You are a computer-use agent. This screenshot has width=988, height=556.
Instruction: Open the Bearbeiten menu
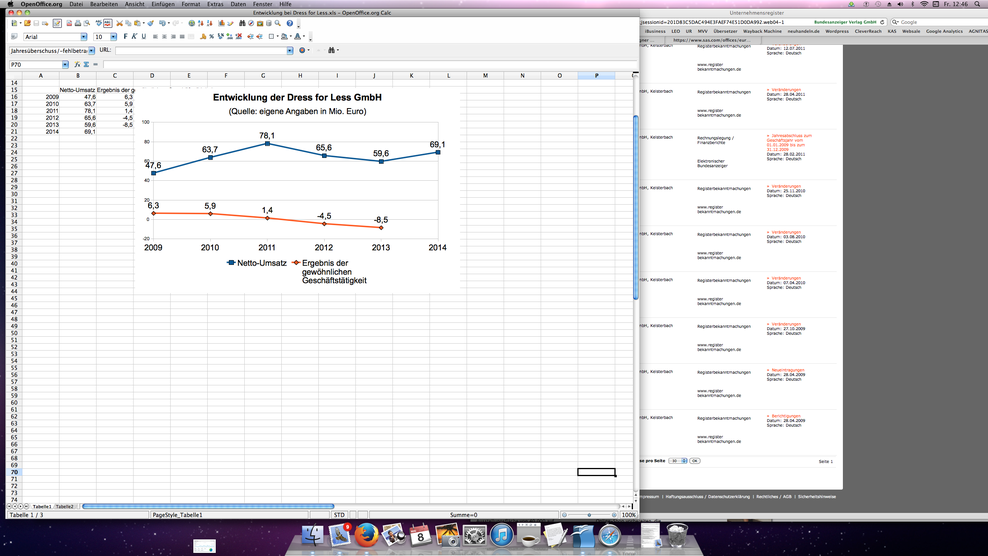[104, 4]
